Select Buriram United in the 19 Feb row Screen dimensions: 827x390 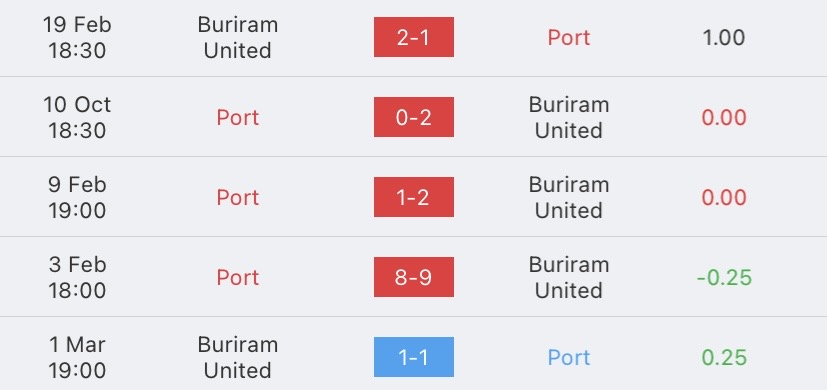pyautogui.click(x=237, y=37)
